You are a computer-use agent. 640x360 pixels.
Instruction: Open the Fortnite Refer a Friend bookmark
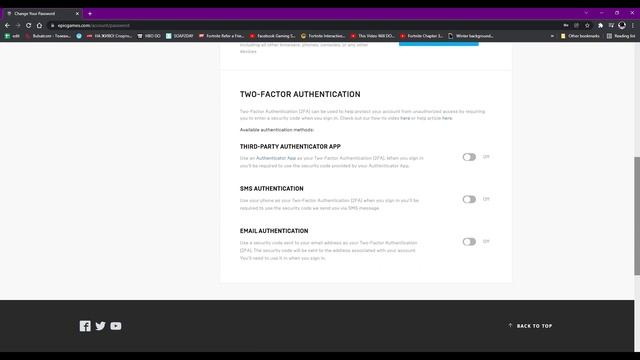(x=221, y=36)
